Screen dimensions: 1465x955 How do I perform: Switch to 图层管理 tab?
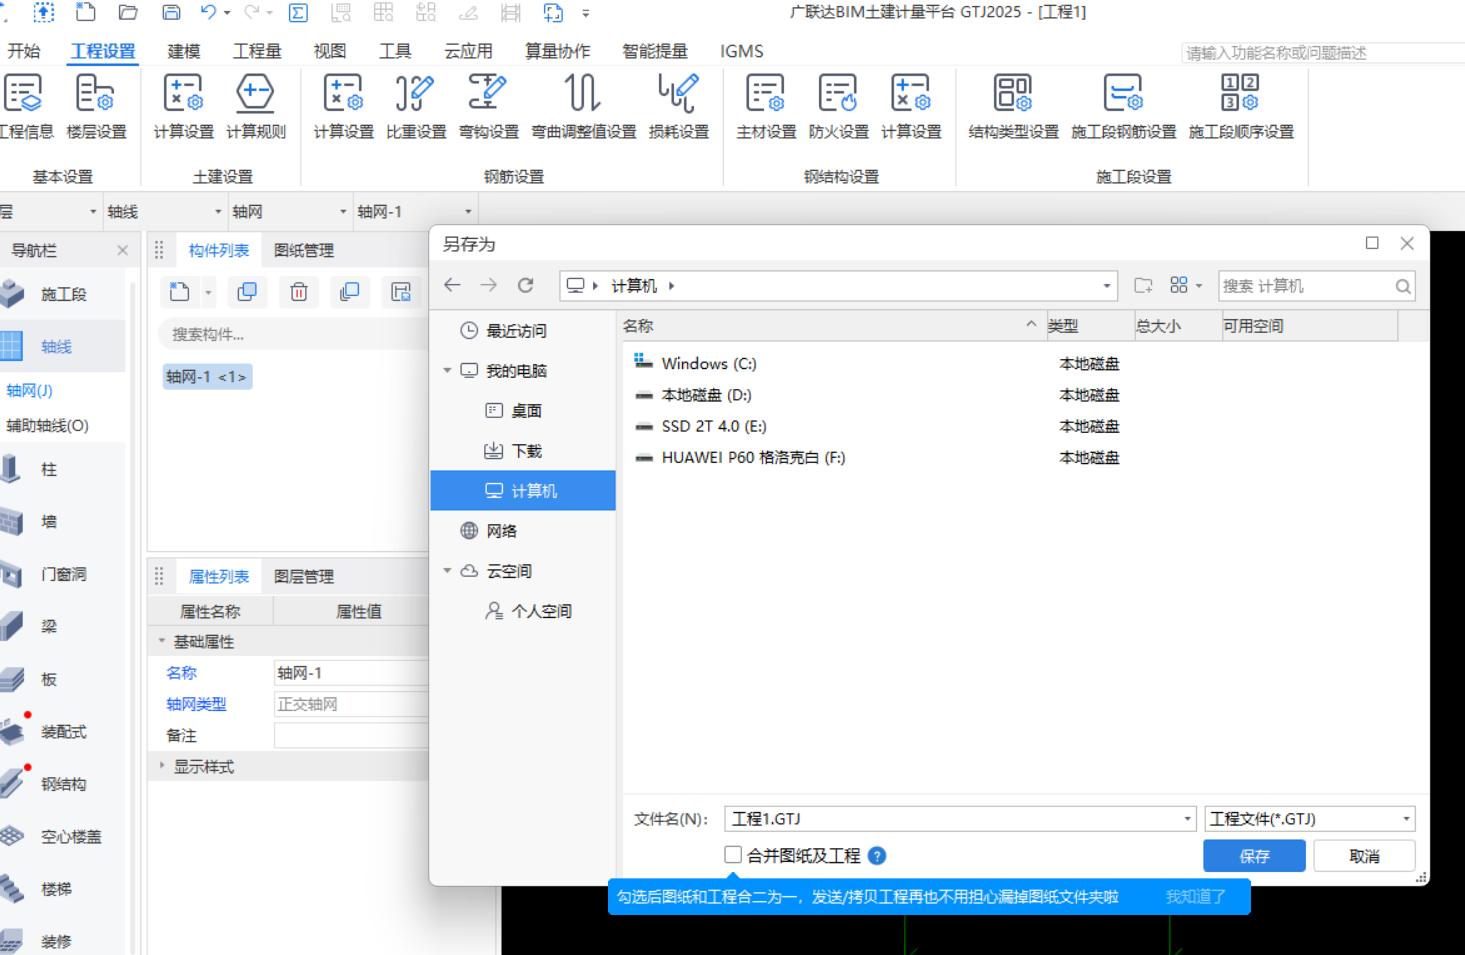(304, 576)
